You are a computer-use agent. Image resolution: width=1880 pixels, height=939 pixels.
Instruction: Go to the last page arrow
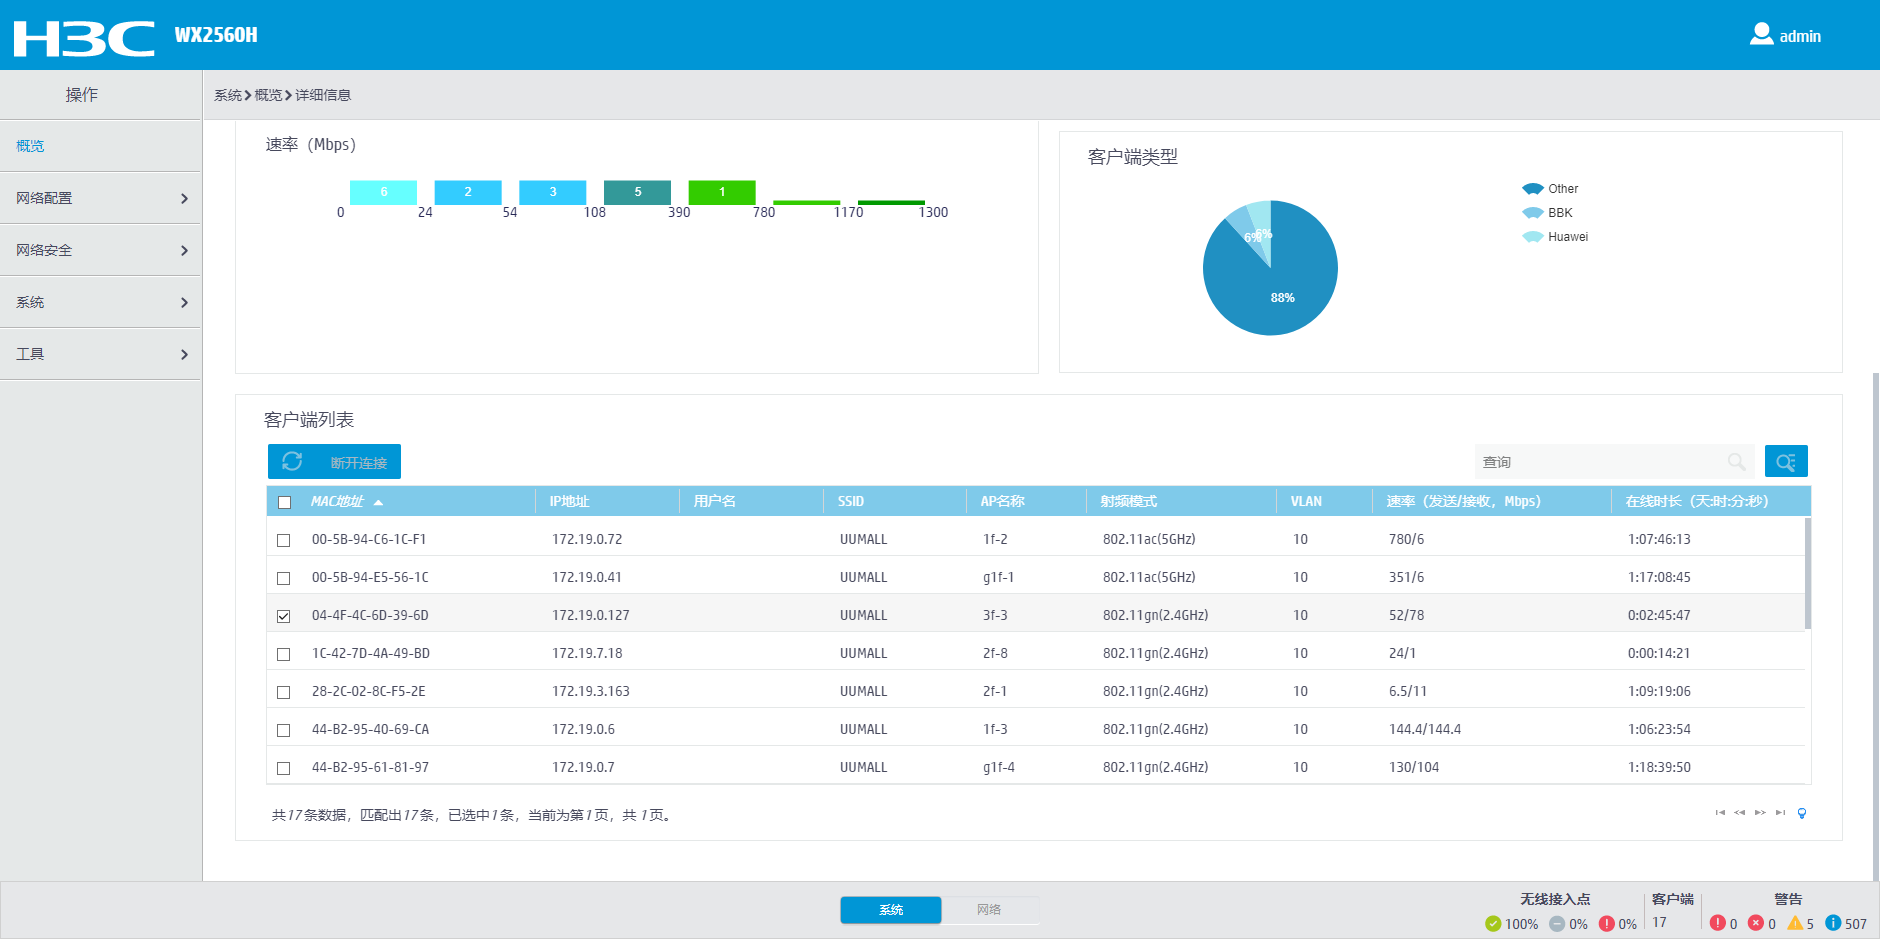[1780, 813]
